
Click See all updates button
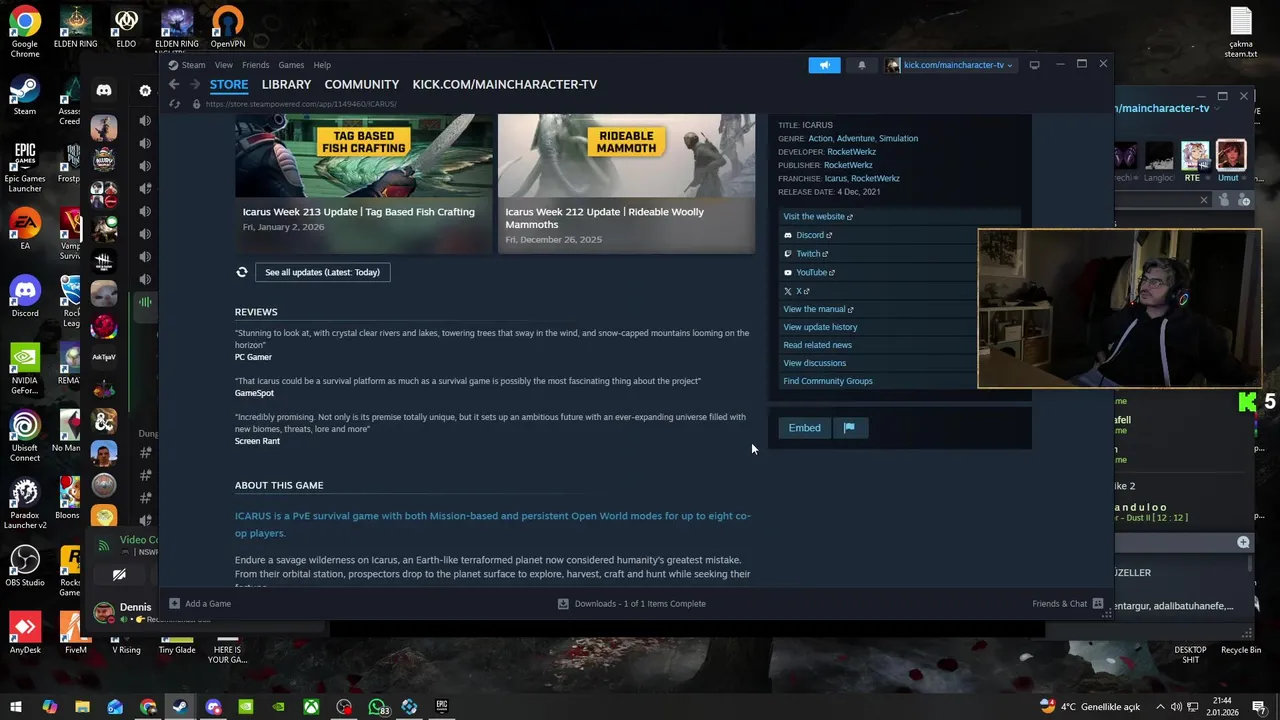point(322,272)
